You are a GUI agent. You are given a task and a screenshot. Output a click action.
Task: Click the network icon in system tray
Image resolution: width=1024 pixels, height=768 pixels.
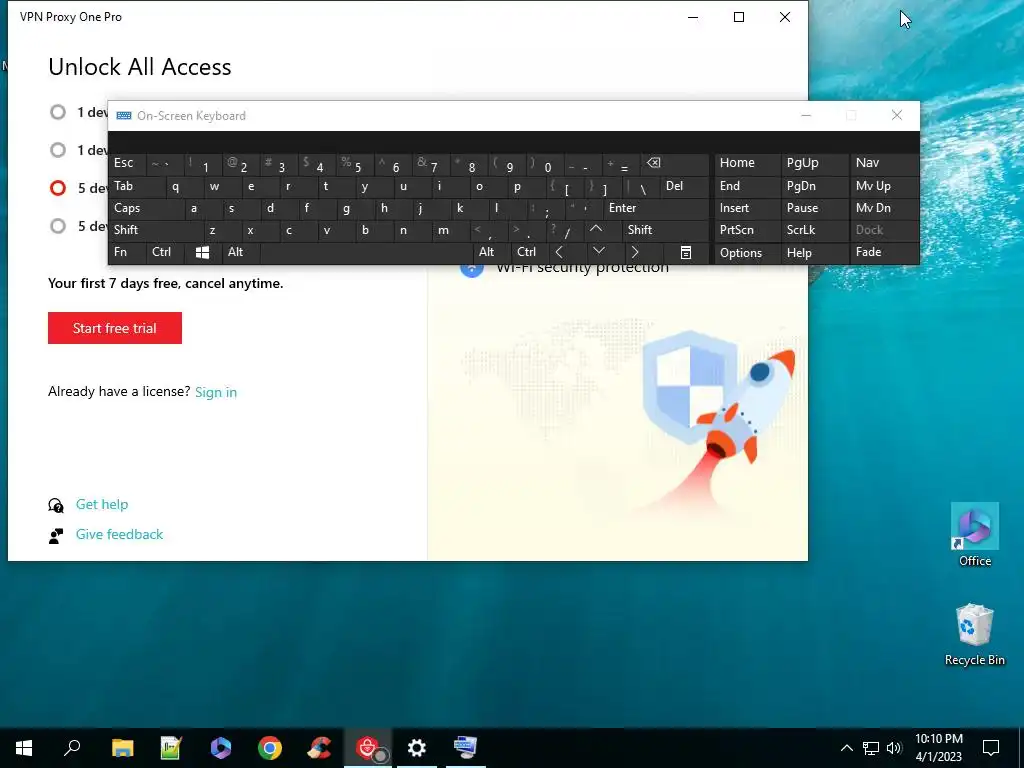tap(871, 748)
